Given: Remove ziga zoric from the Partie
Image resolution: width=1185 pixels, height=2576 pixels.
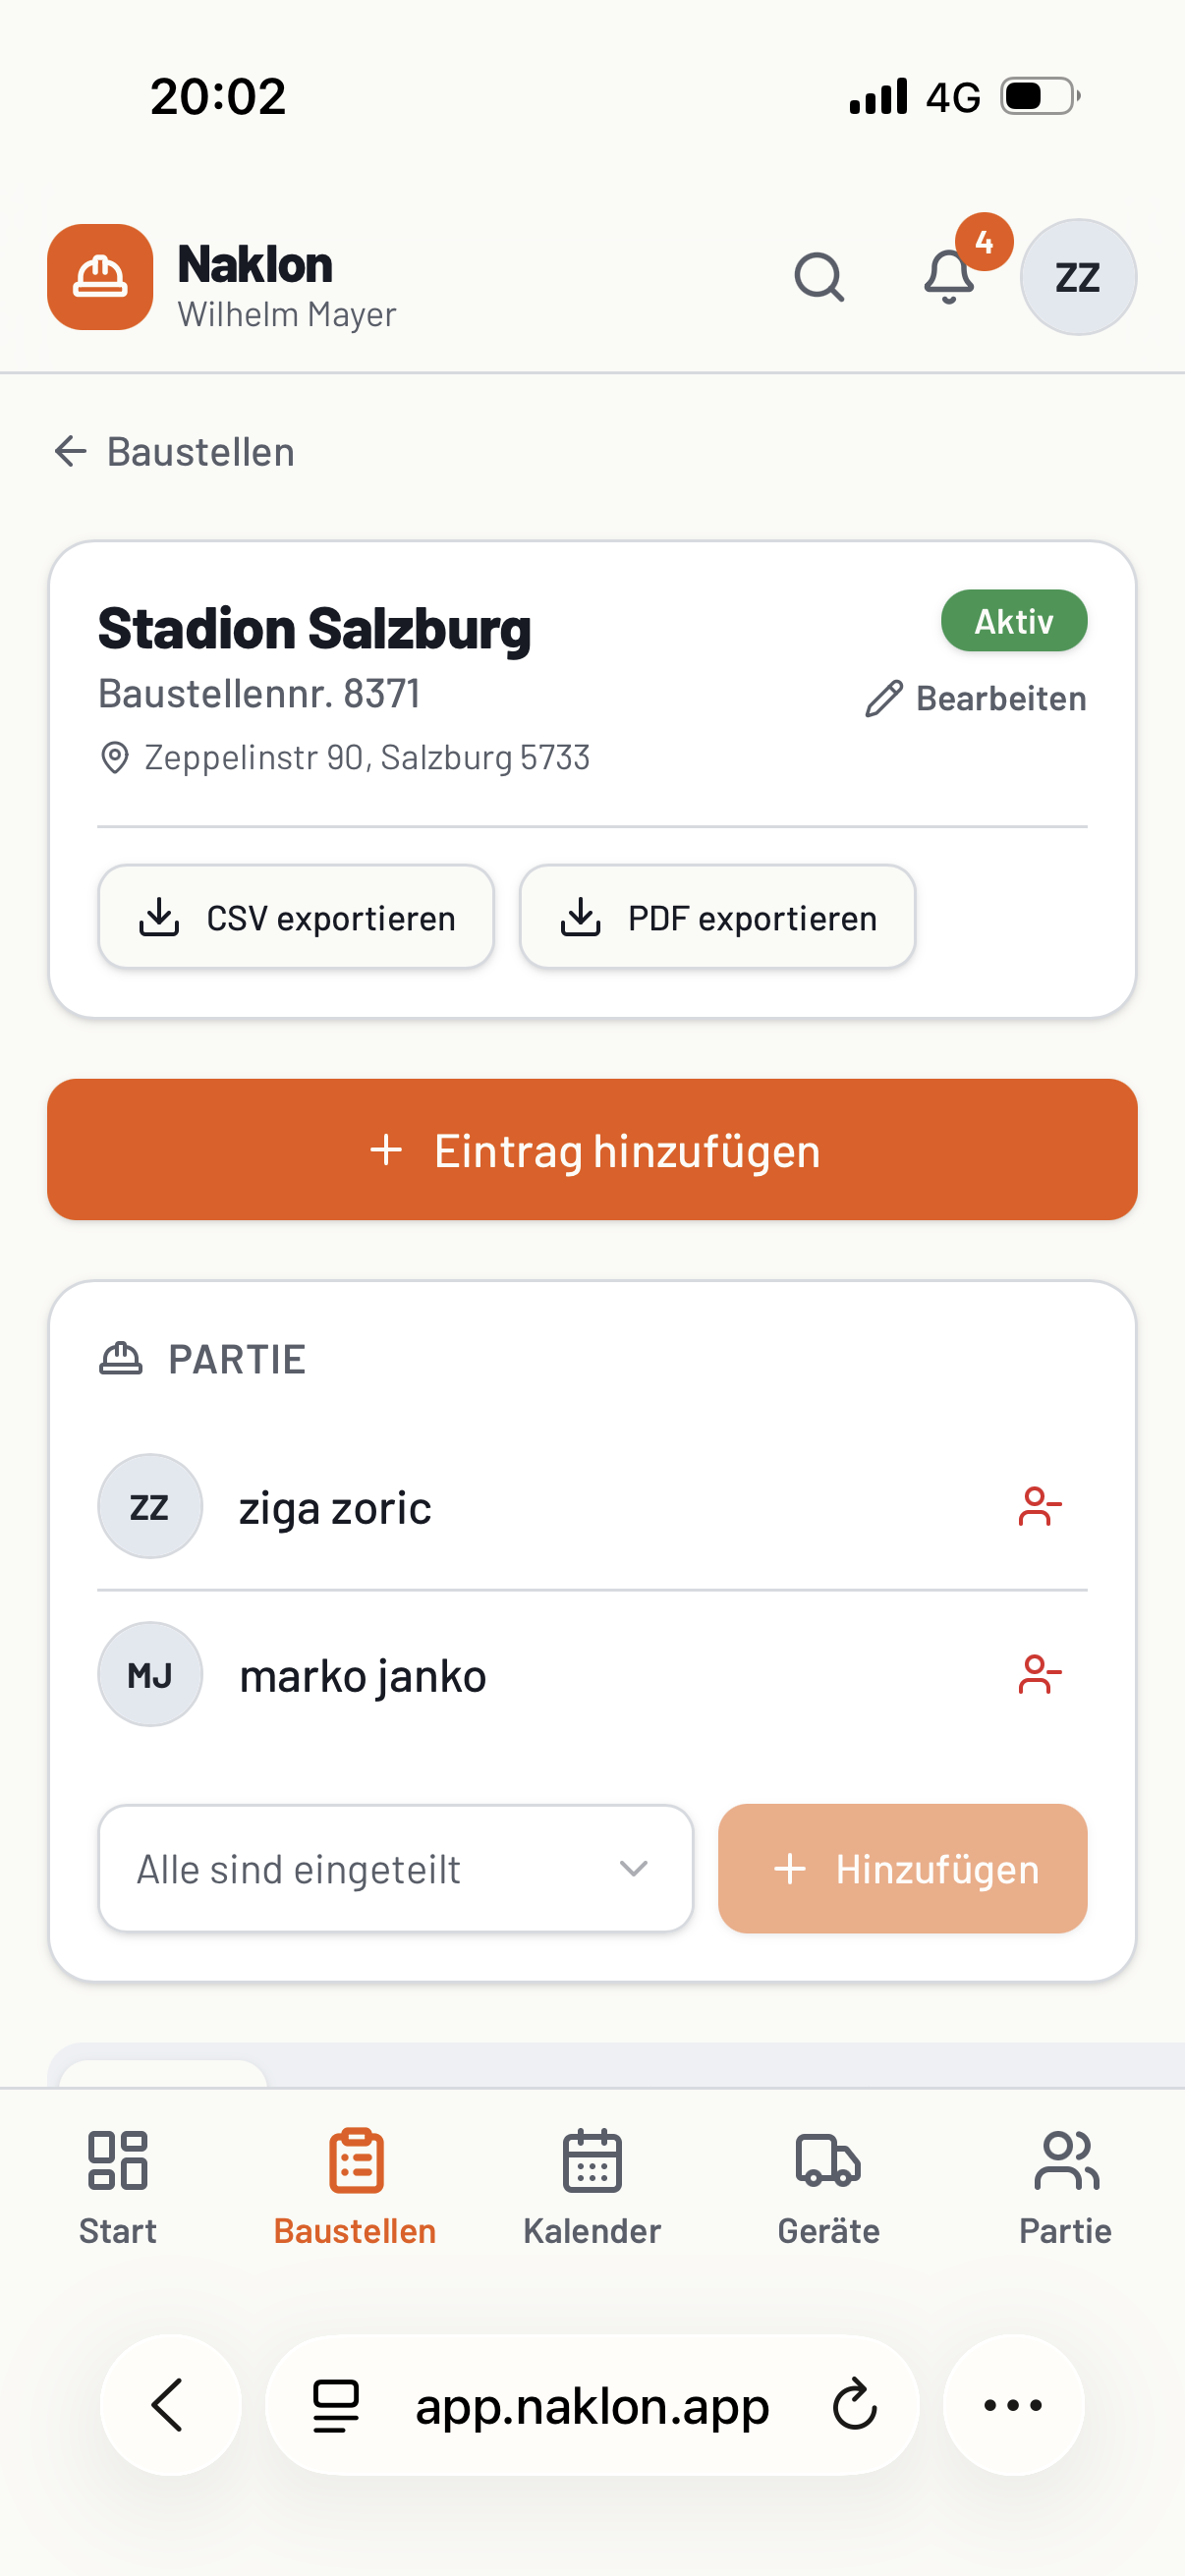Looking at the screenshot, I should point(1040,1506).
